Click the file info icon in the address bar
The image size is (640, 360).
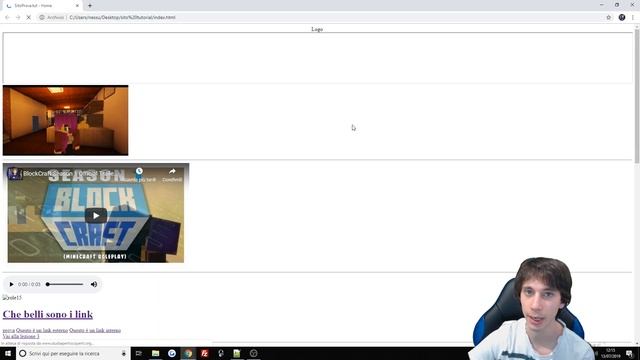point(42,18)
